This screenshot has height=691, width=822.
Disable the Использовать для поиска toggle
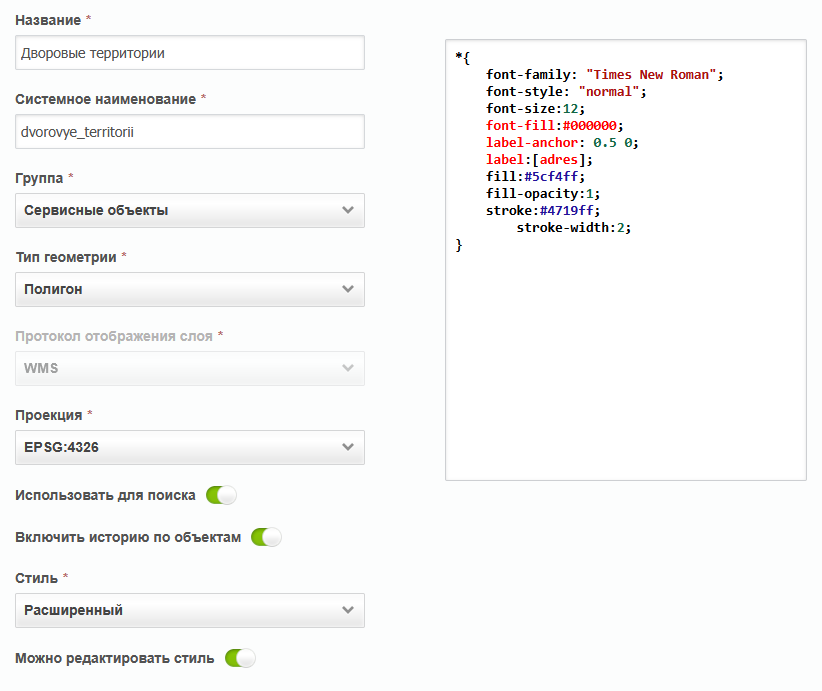pyautogui.click(x=221, y=495)
